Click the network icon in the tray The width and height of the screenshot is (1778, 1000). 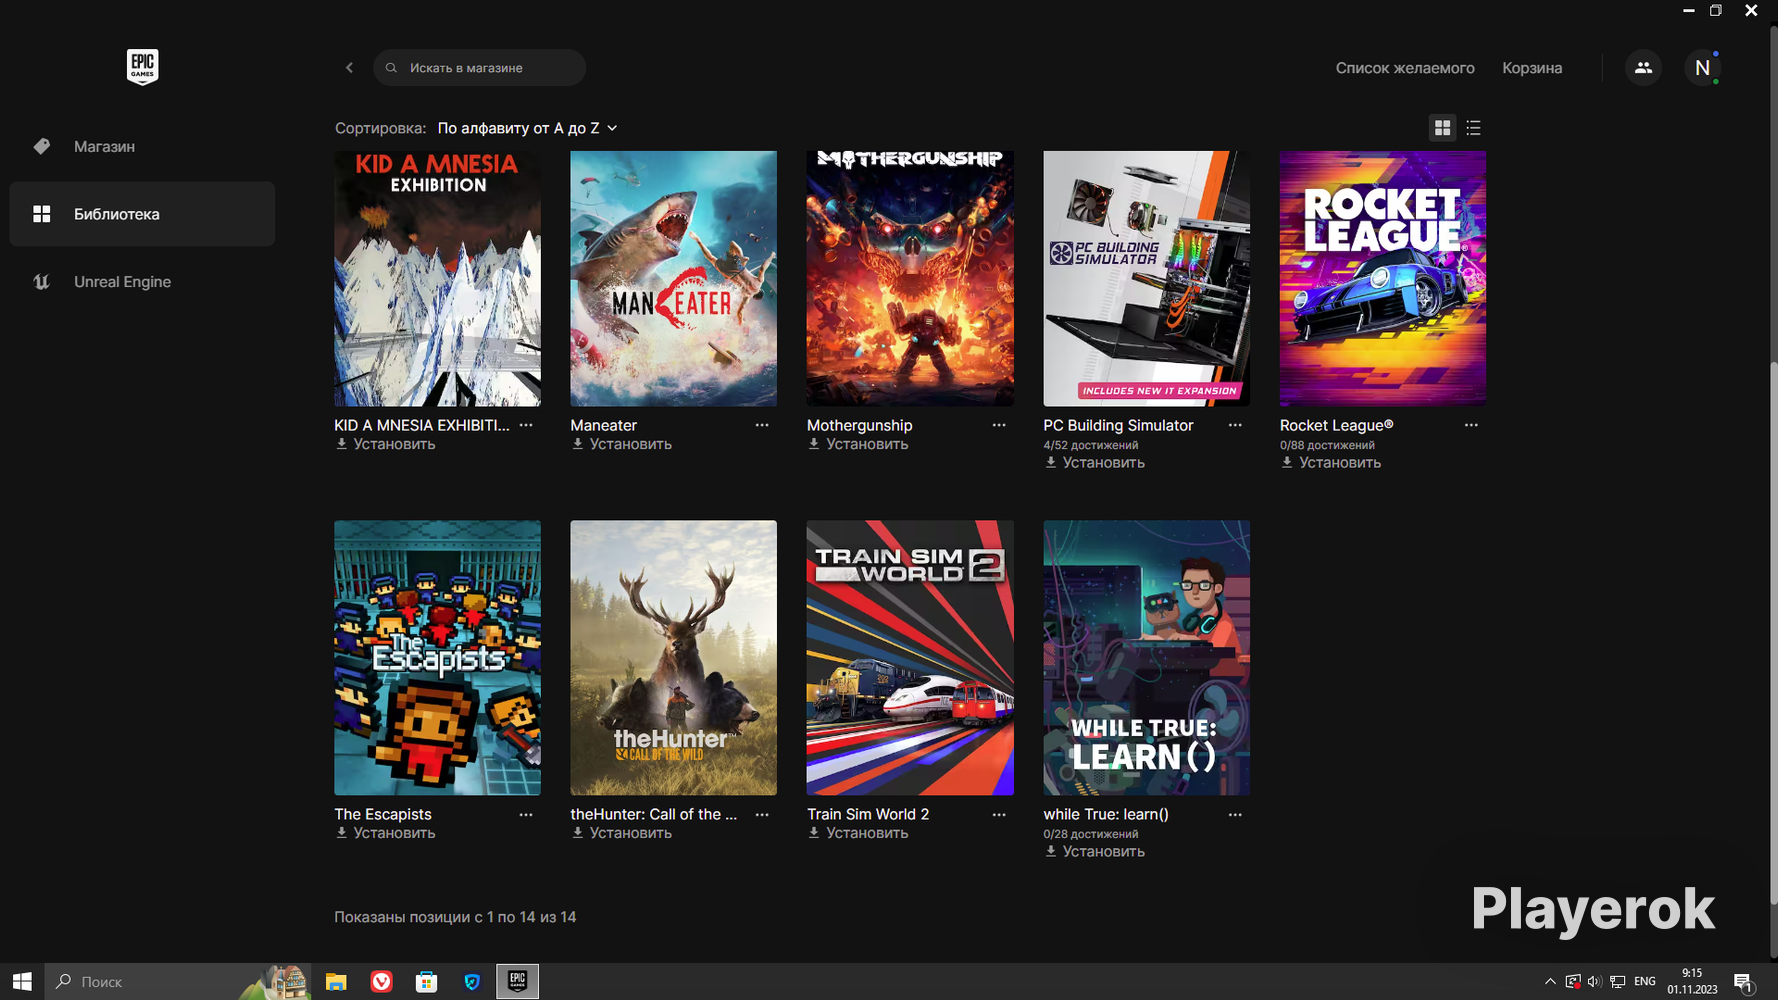[x=1617, y=982]
